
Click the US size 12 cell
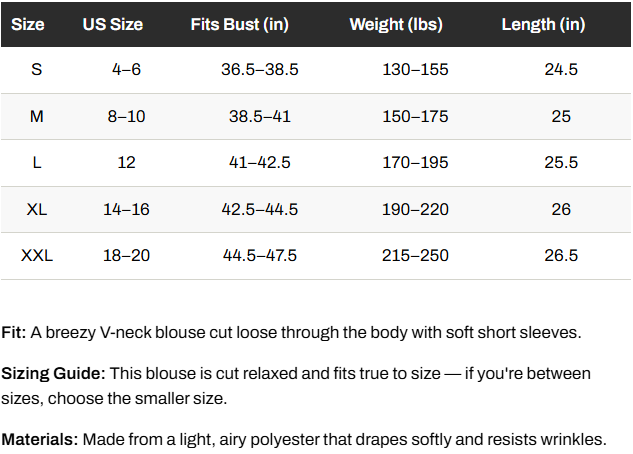click(126, 163)
